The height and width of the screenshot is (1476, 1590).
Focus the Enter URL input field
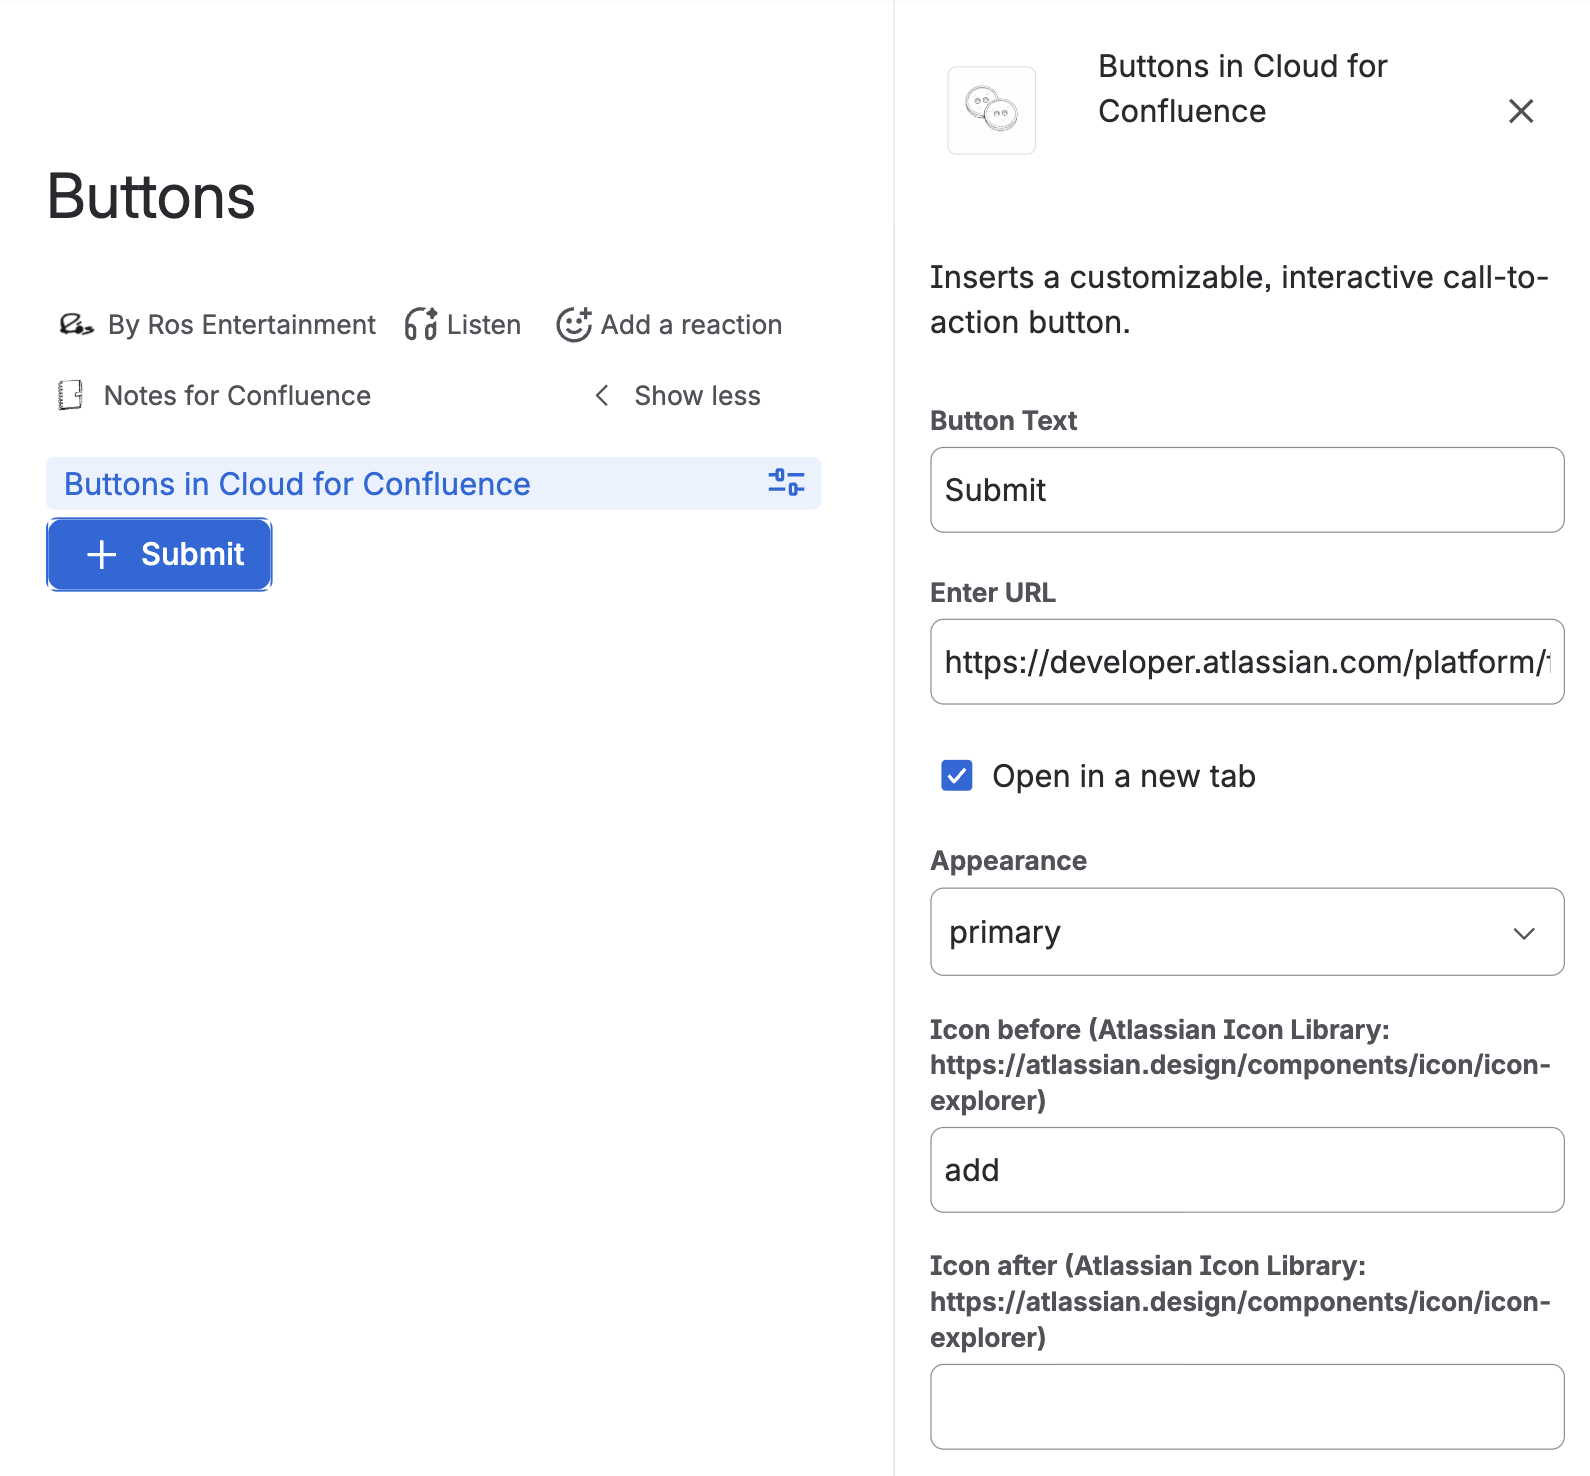coord(1247,662)
